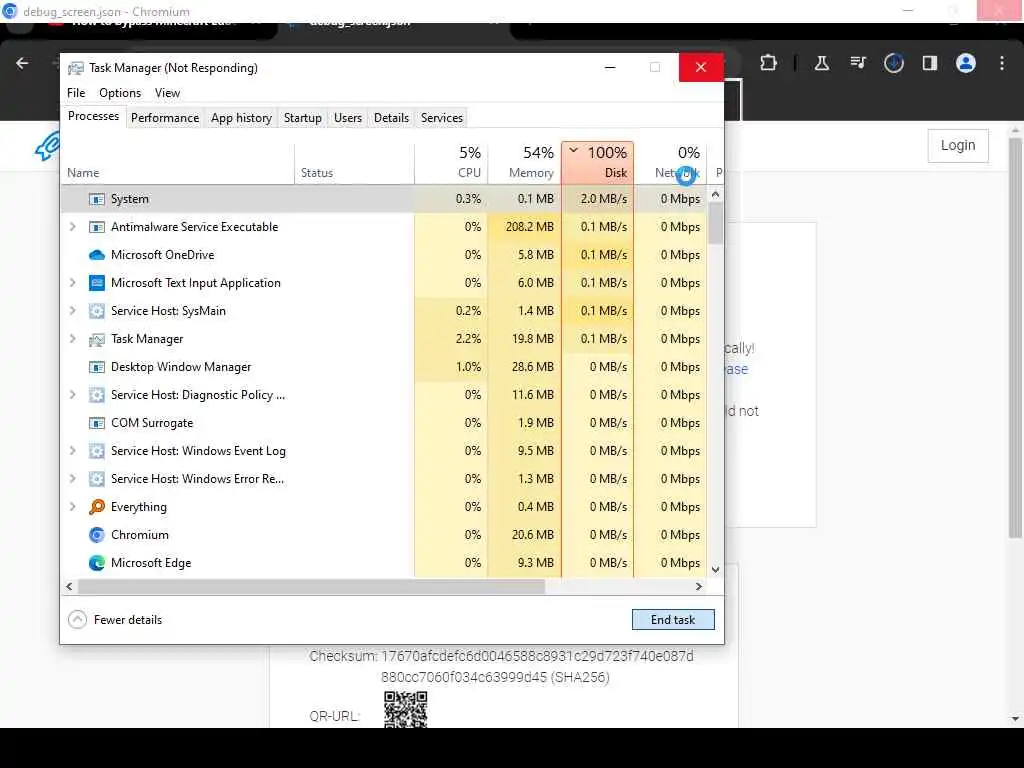Viewport: 1024px width, 768px height.
Task: Click the Login button on webpage
Action: pos(957,146)
